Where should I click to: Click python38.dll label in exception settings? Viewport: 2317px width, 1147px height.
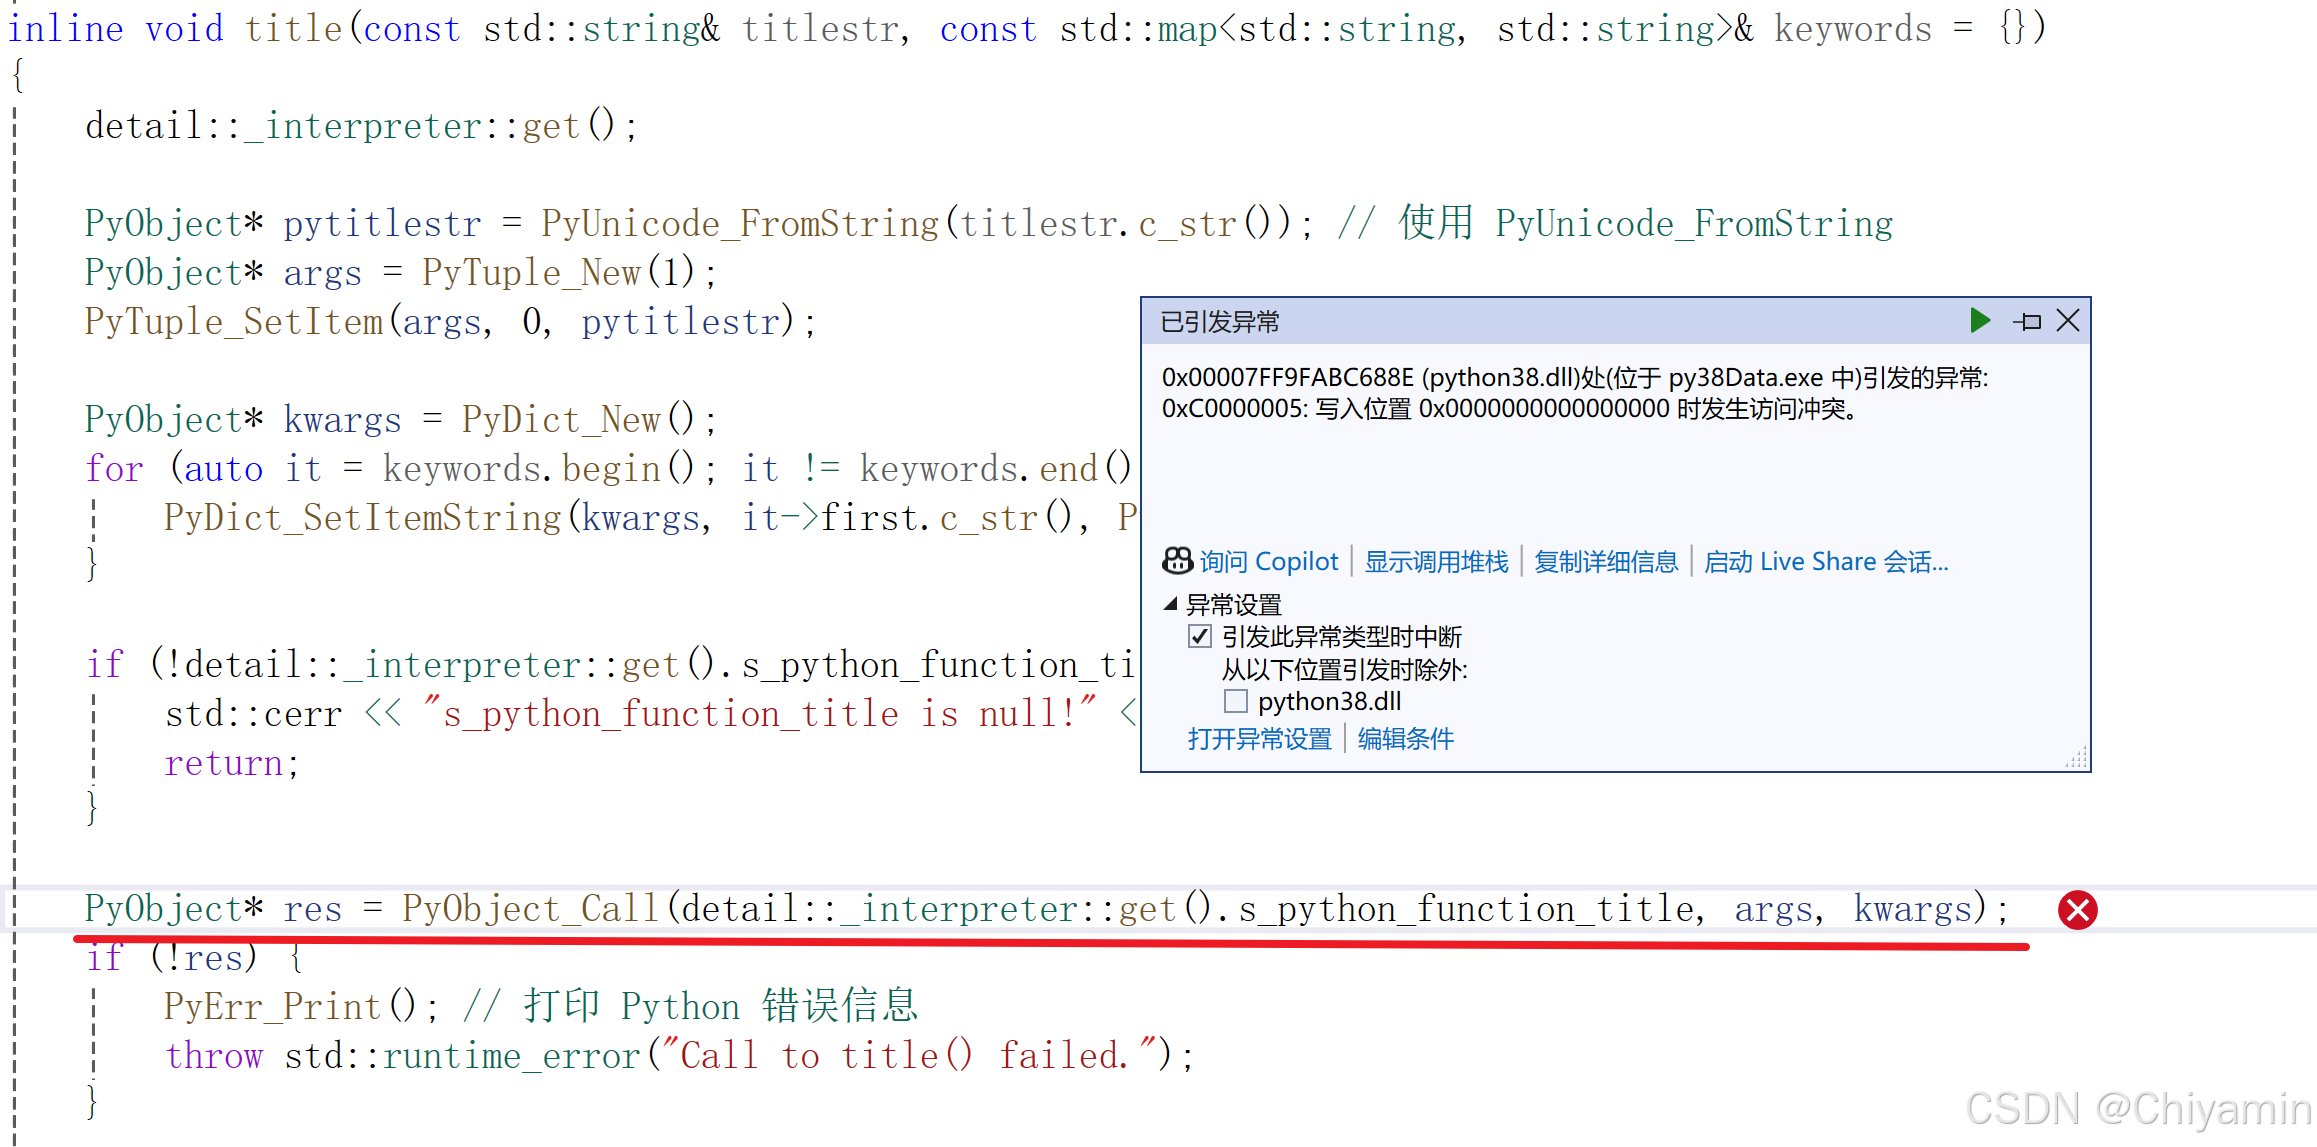[1329, 701]
